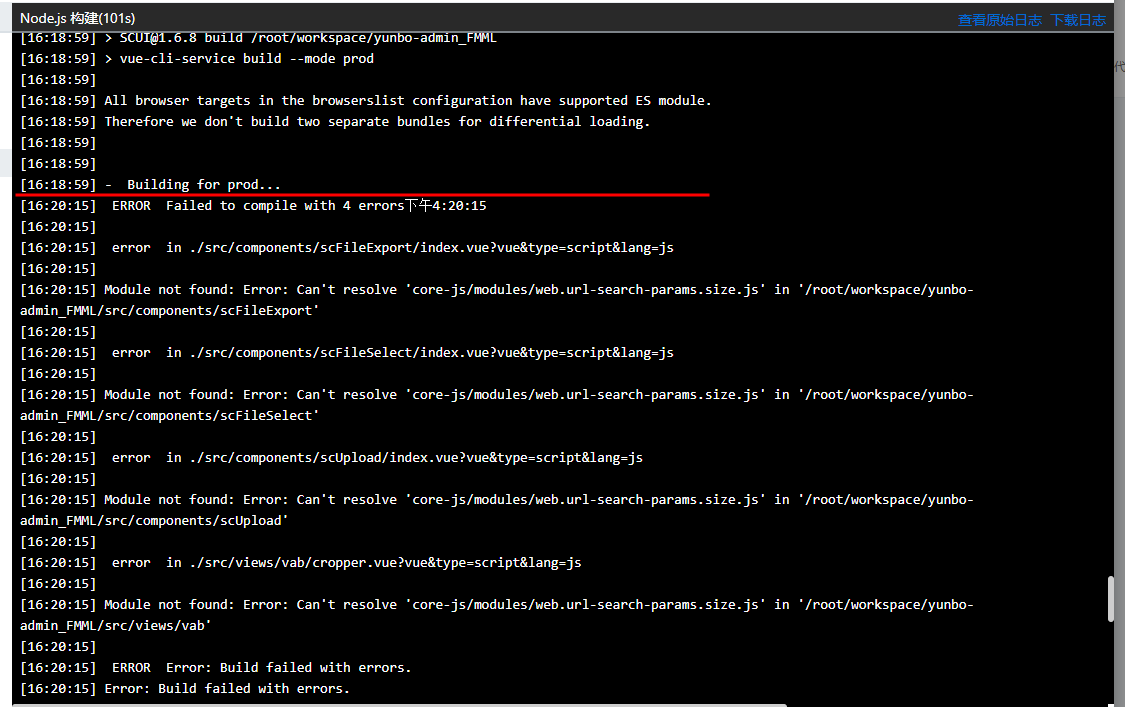
Task: Click the 'vue-cli-service build --mode prod' line
Action: [197, 59]
